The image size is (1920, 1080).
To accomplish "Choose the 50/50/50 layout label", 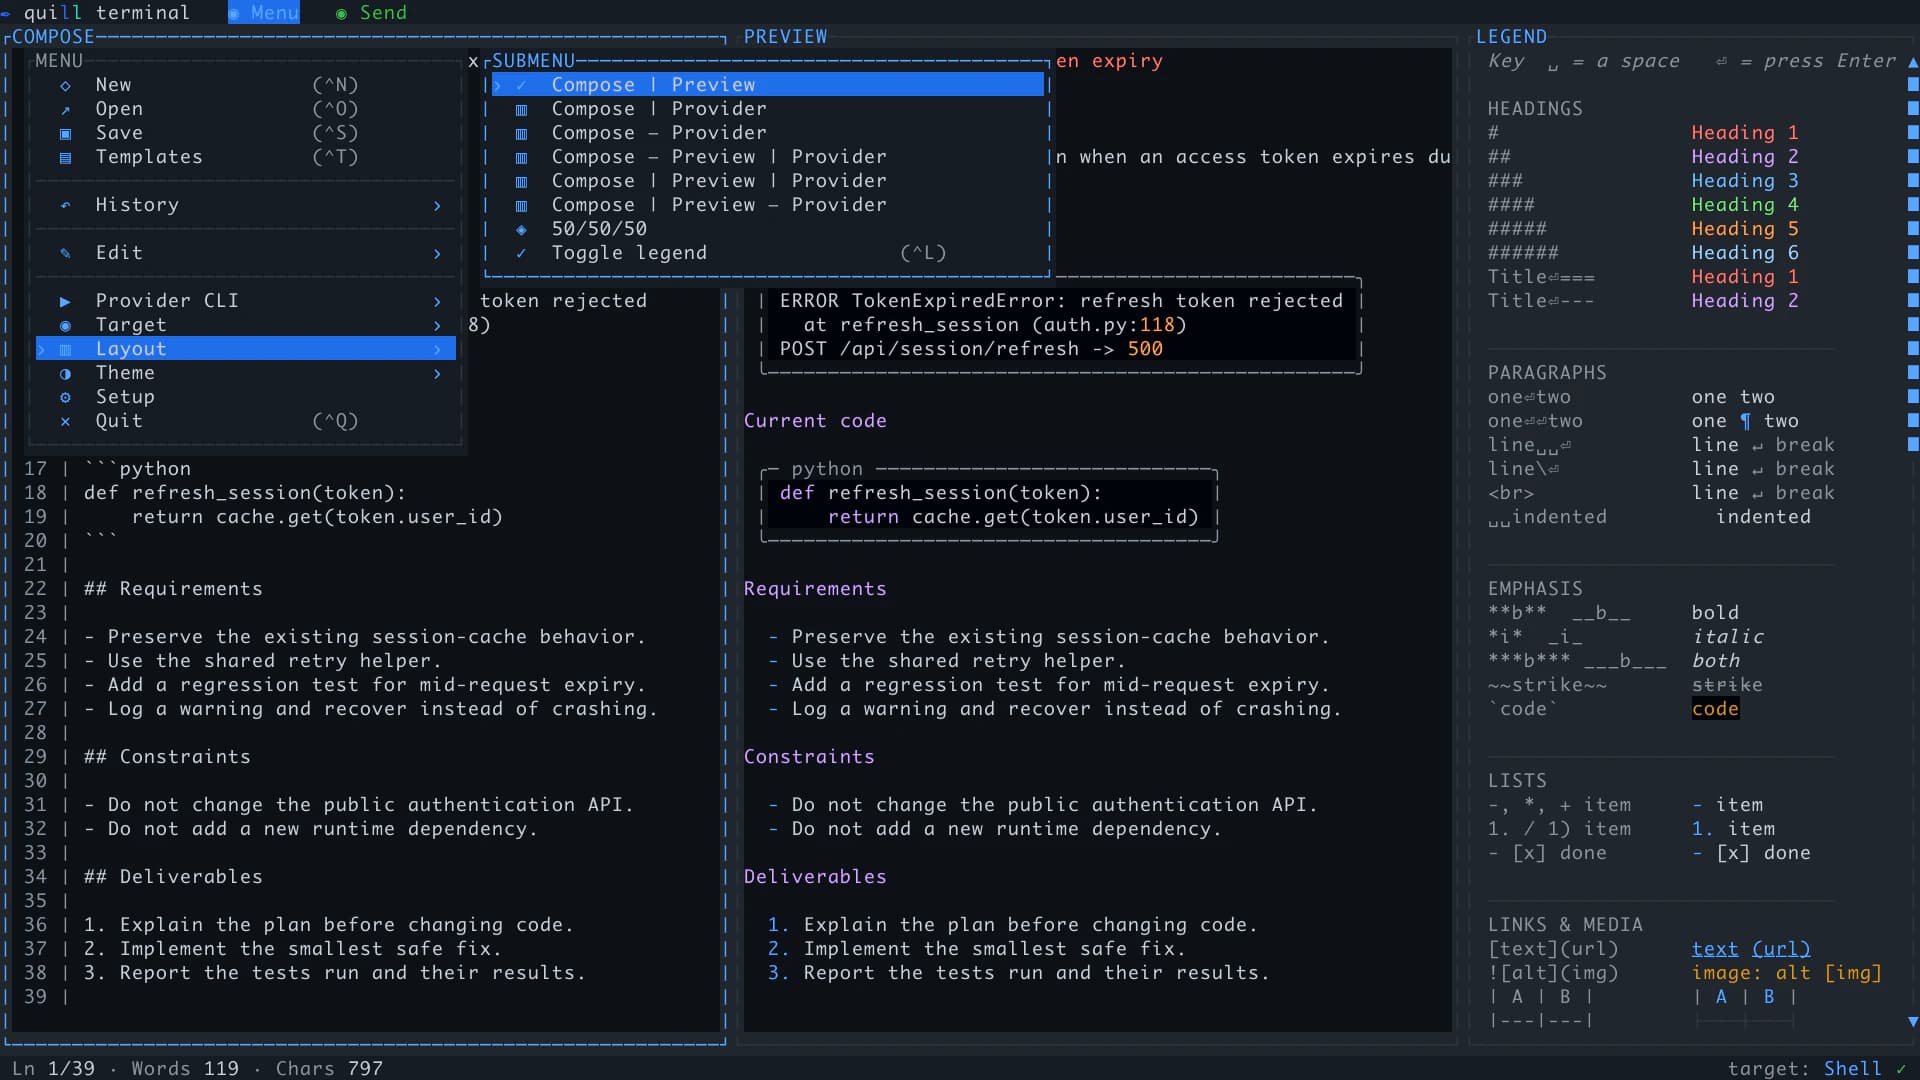I will (x=599, y=229).
